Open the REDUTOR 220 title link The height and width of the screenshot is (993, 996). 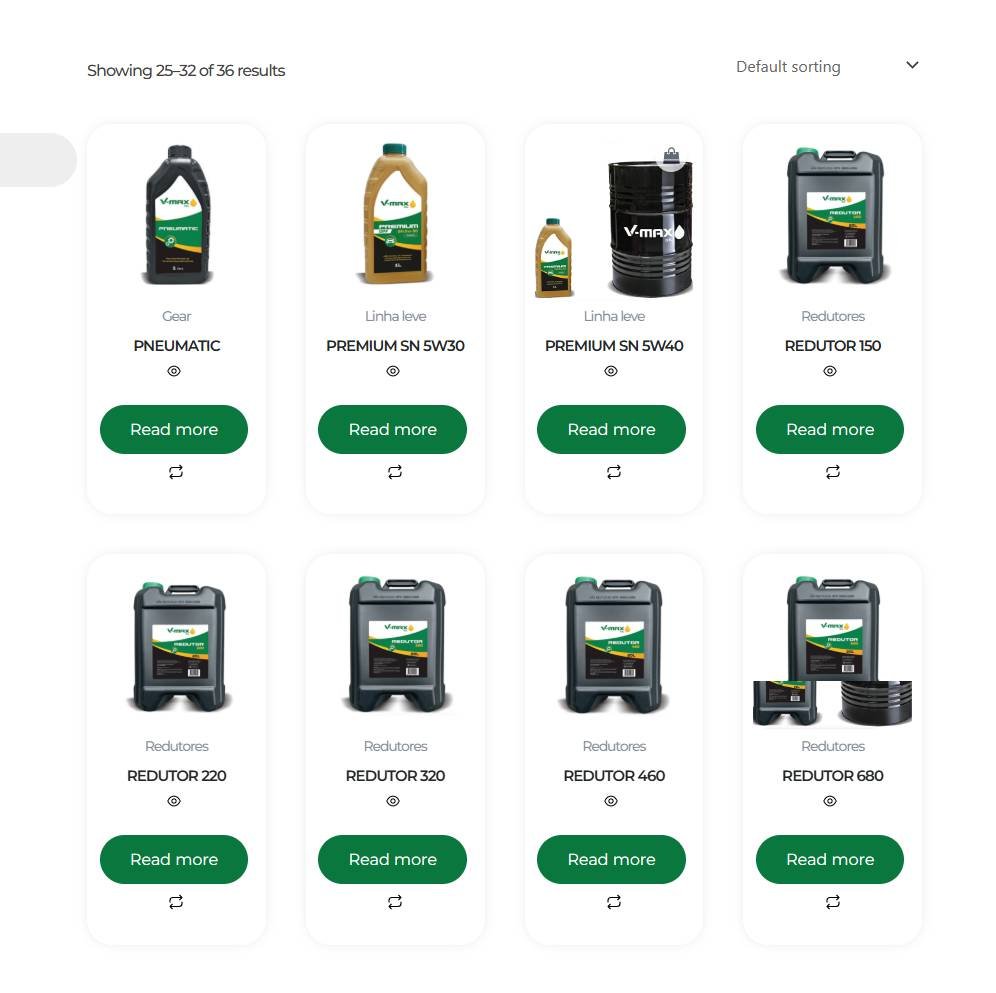click(x=177, y=776)
